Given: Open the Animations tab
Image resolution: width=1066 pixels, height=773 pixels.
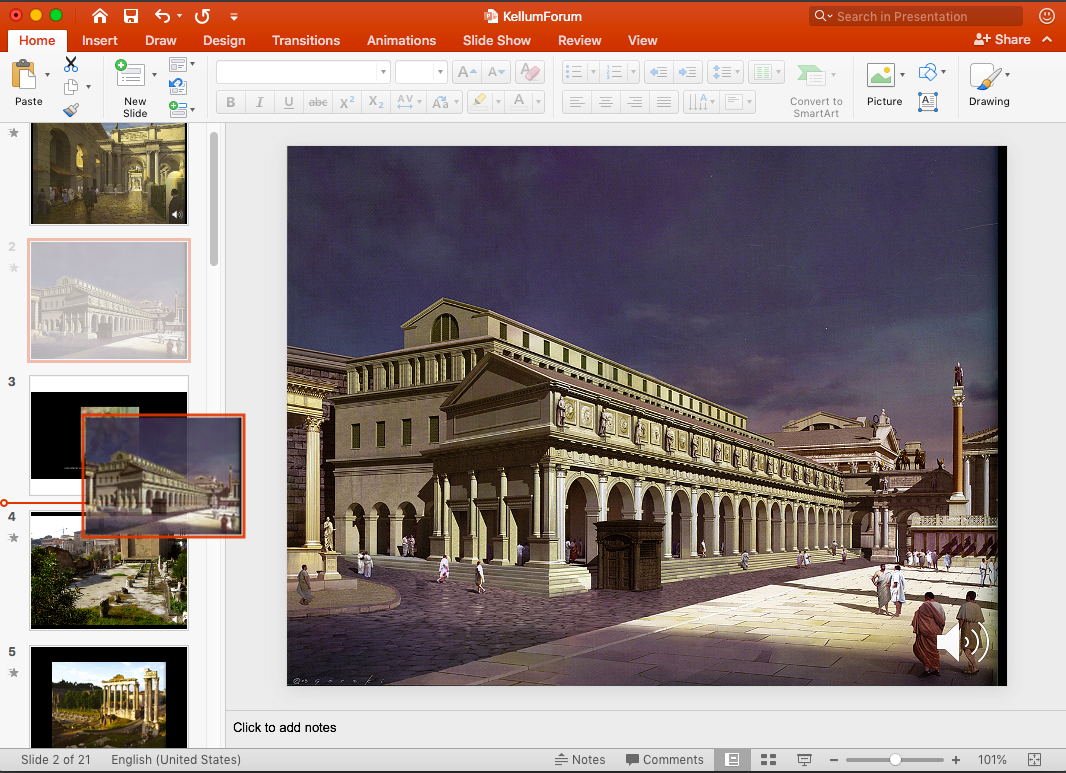Looking at the screenshot, I should [401, 40].
